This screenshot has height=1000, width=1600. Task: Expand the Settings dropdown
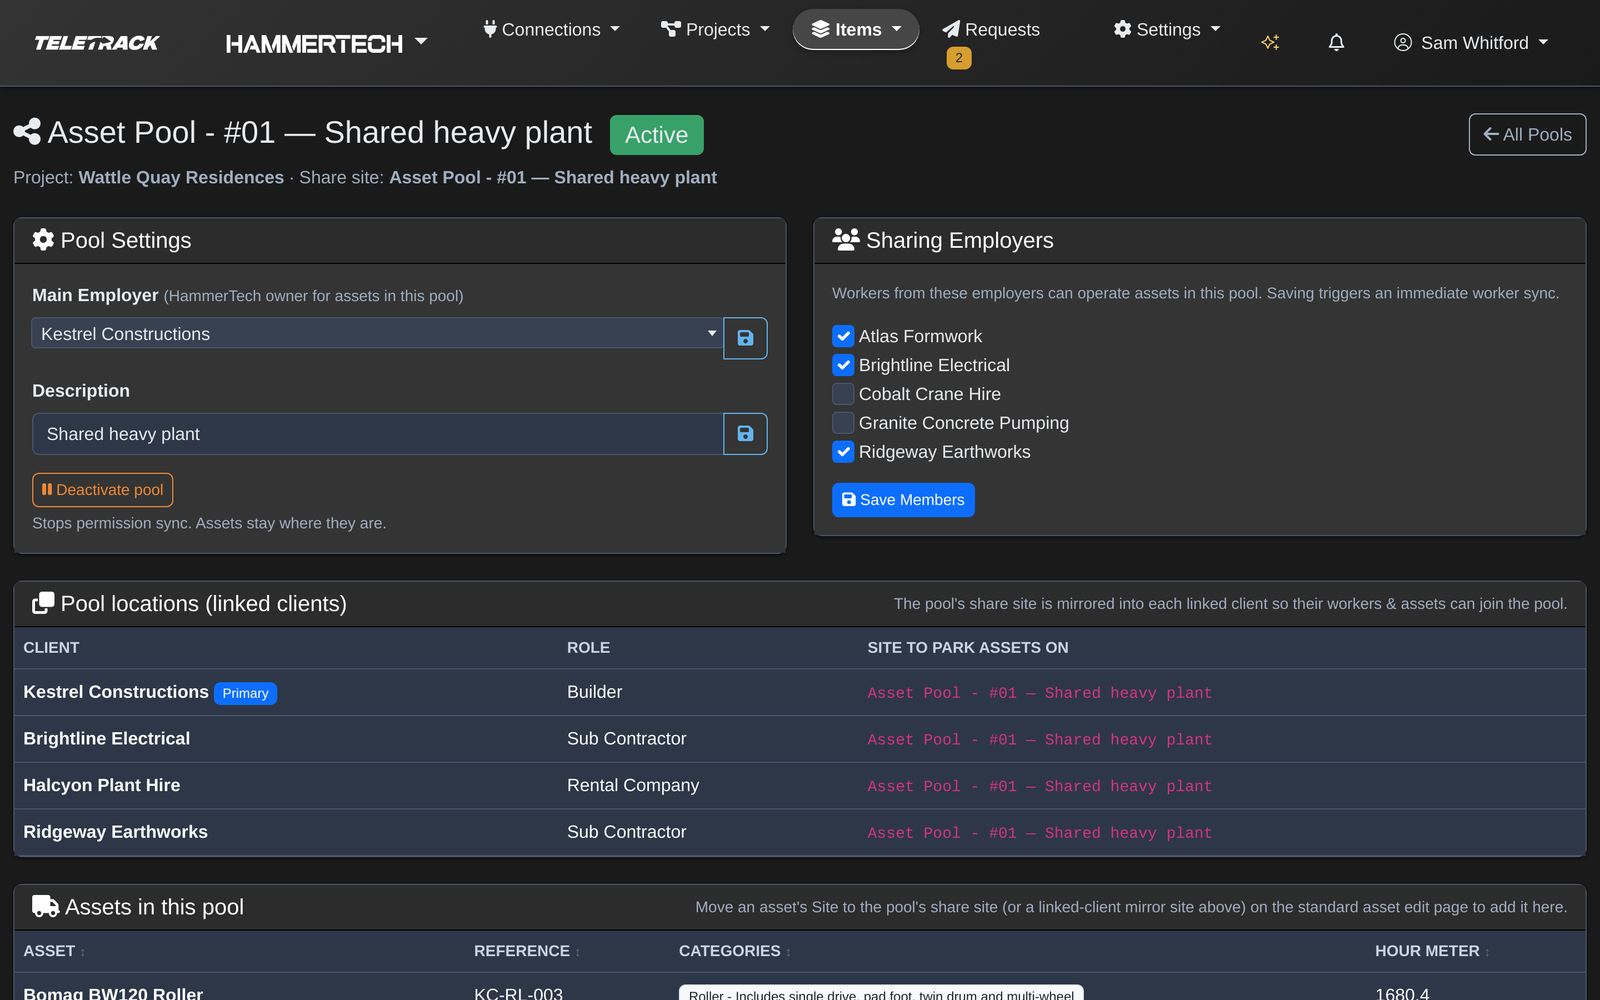[1167, 30]
